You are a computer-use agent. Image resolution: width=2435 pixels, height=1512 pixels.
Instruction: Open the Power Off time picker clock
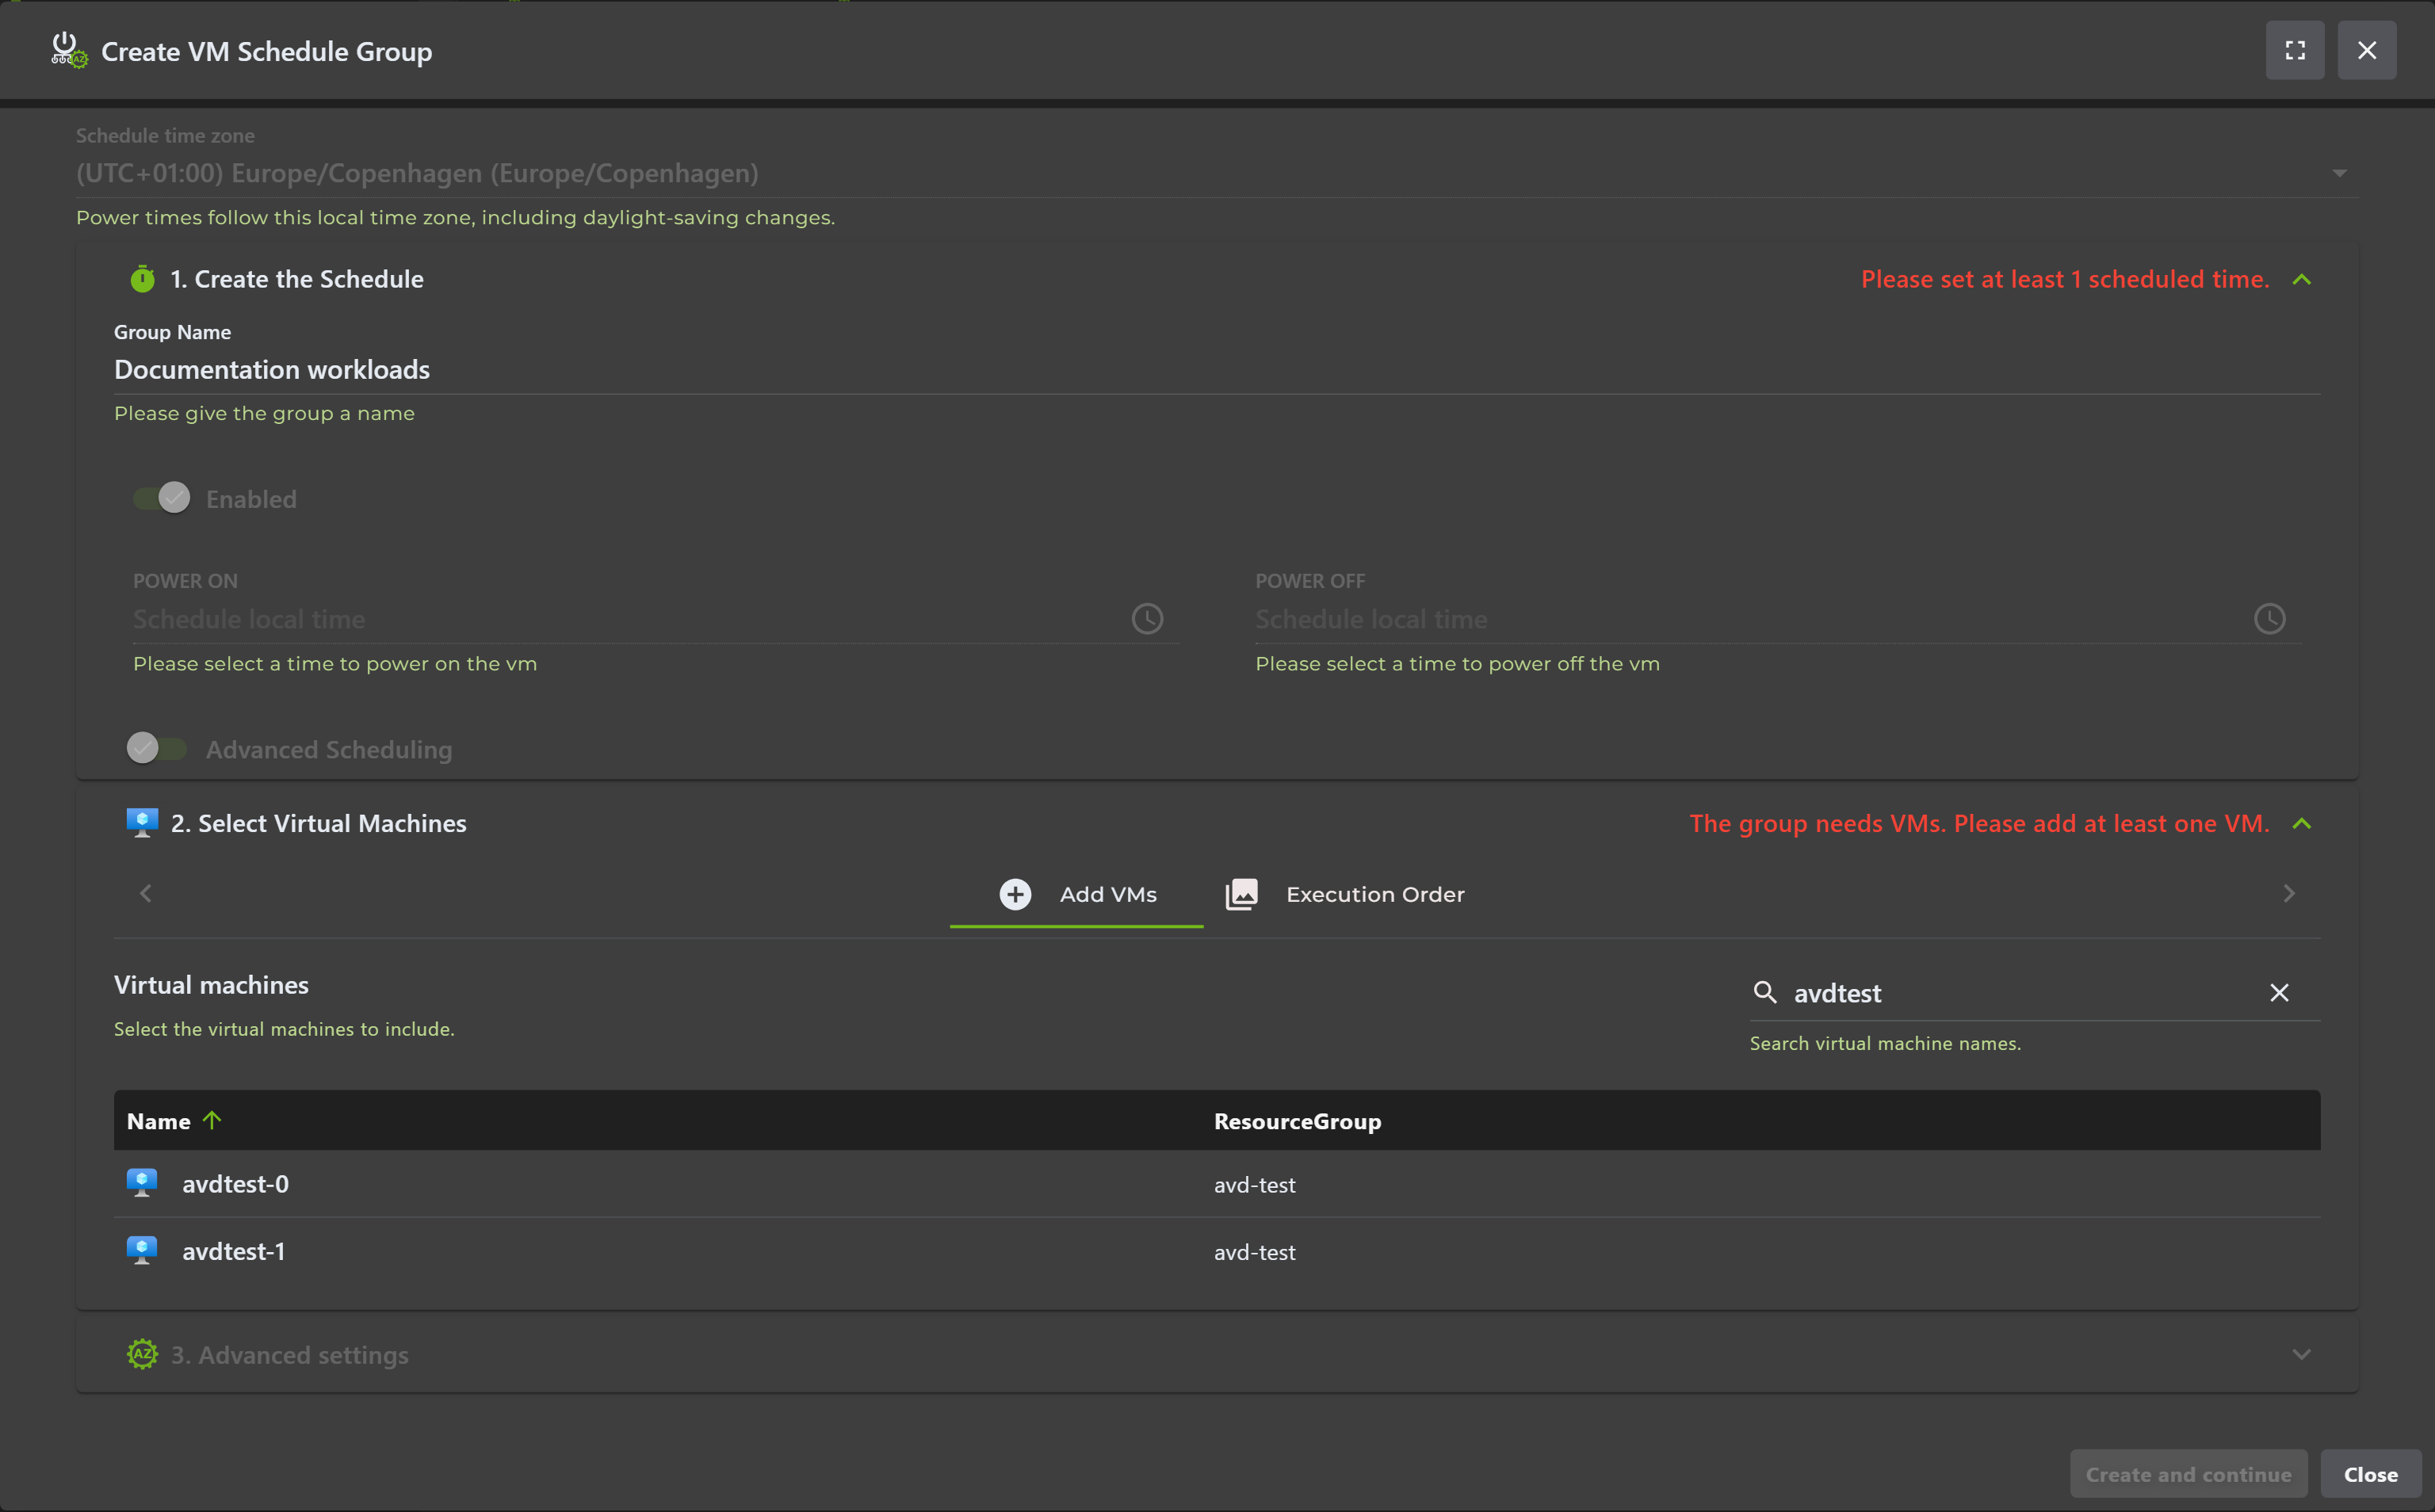point(2269,619)
